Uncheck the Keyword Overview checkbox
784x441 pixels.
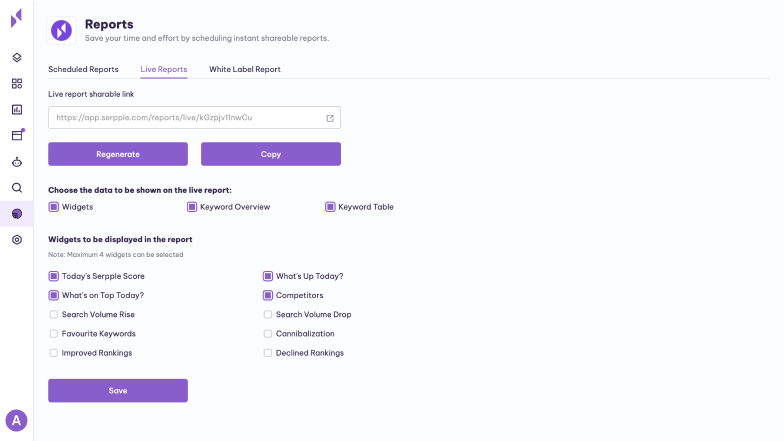point(192,207)
